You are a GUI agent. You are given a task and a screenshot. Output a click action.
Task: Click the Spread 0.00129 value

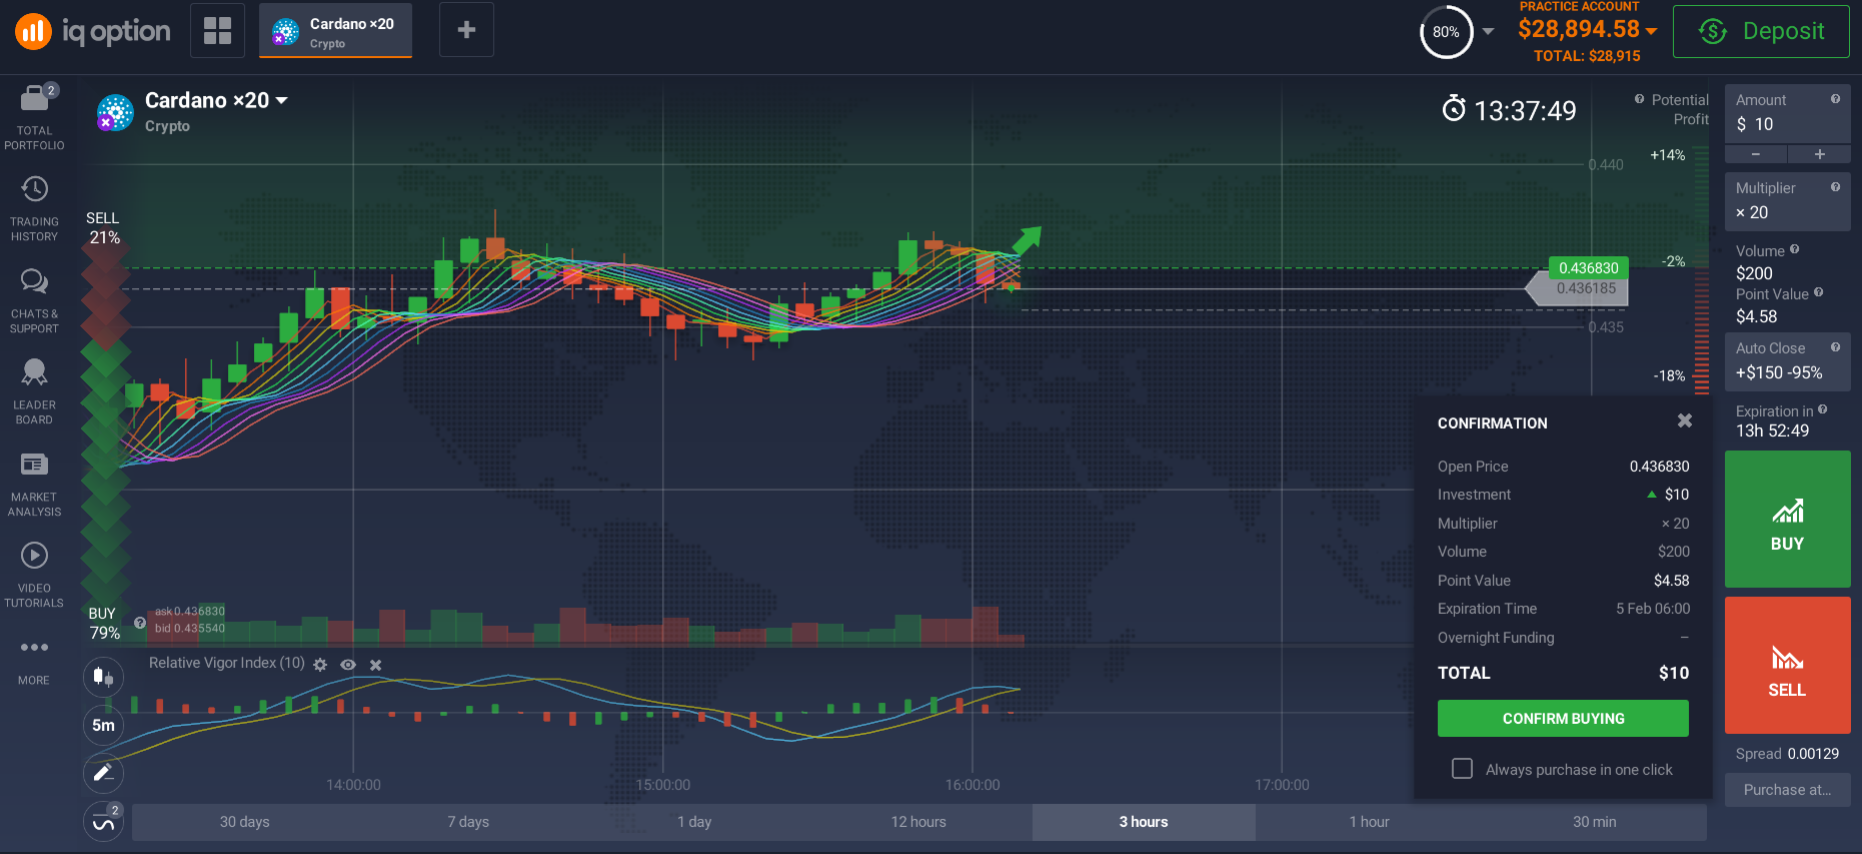point(1813,754)
